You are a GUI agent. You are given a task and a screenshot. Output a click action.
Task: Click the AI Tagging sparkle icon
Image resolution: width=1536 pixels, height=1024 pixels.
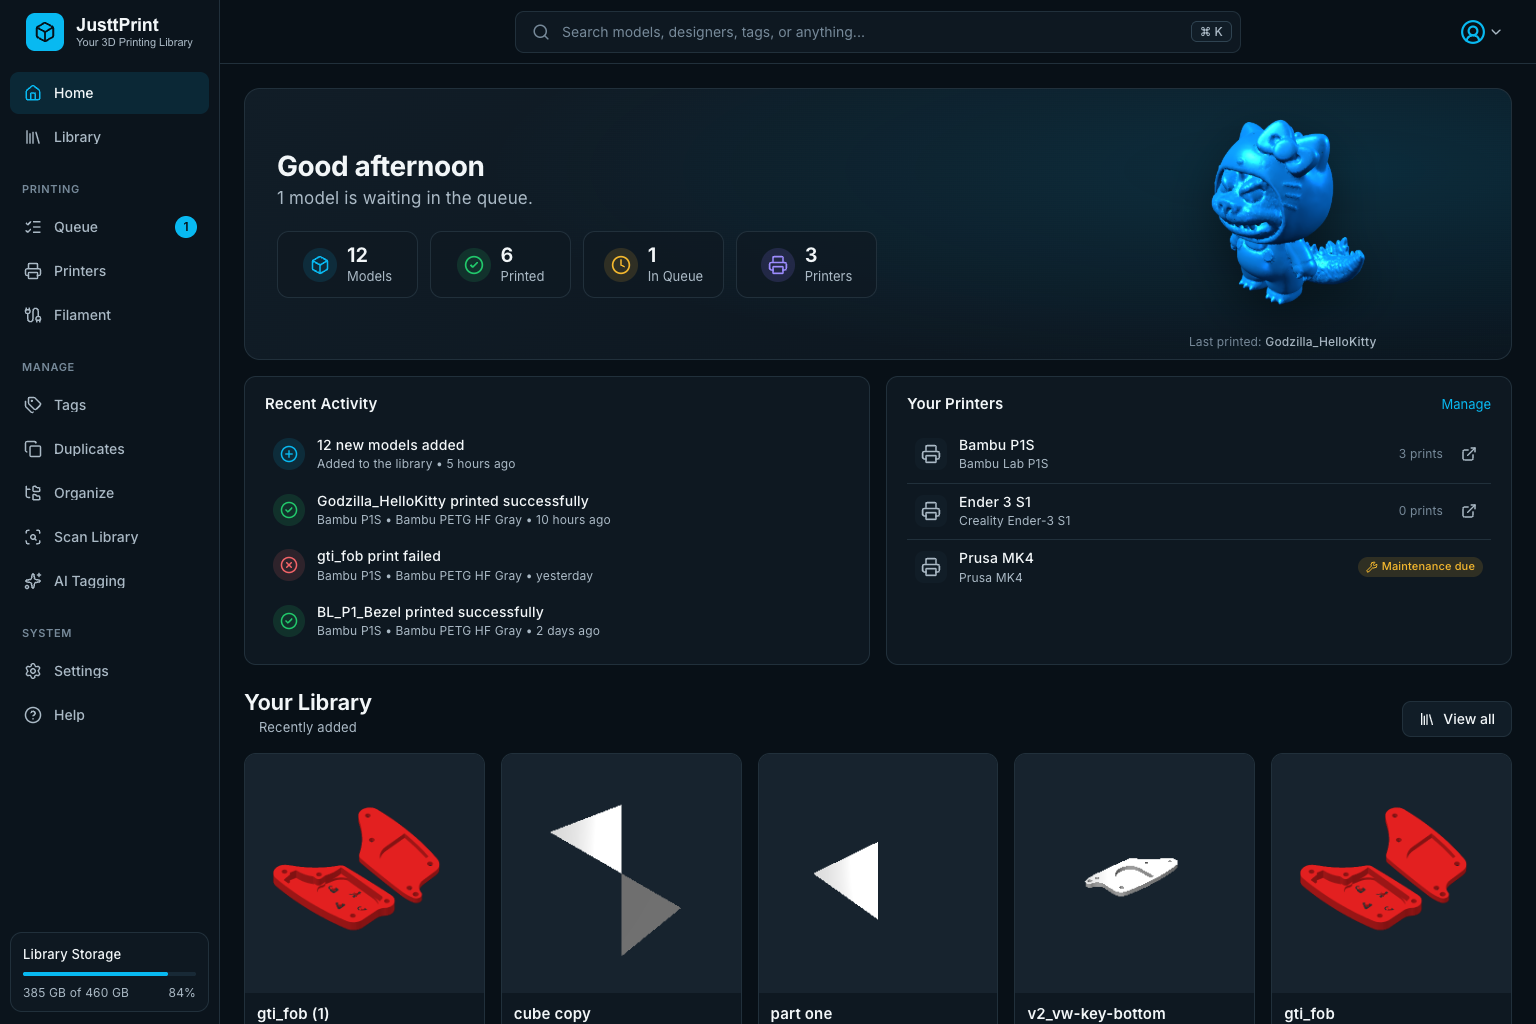[x=33, y=581]
